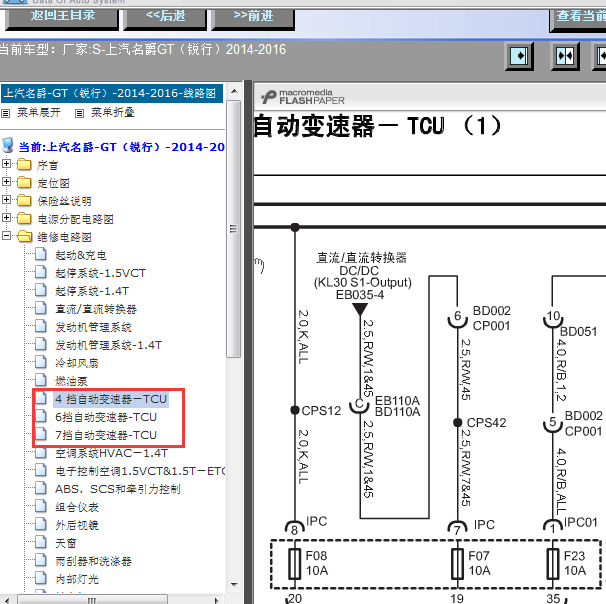Click document icon beside 天窗
606x604 pixels.
pyautogui.click(x=41, y=542)
